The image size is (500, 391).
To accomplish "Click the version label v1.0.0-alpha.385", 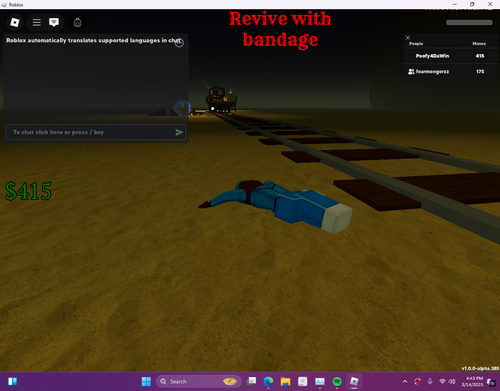I will (480, 368).
